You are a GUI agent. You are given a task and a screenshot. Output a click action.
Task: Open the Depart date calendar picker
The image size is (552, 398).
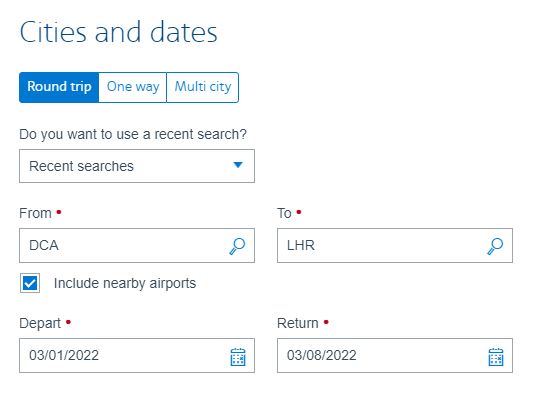coord(238,357)
